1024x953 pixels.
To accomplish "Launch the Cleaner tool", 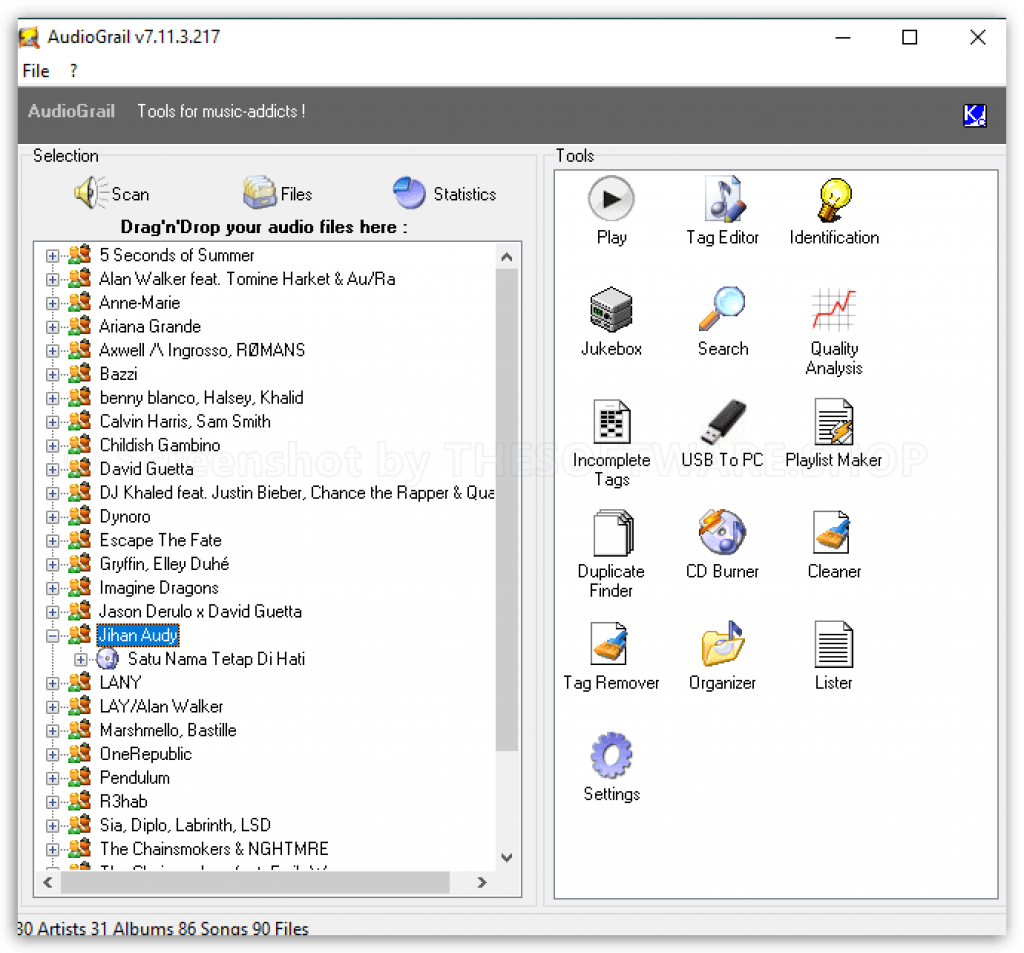I will pyautogui.click(x=834, y=544).
